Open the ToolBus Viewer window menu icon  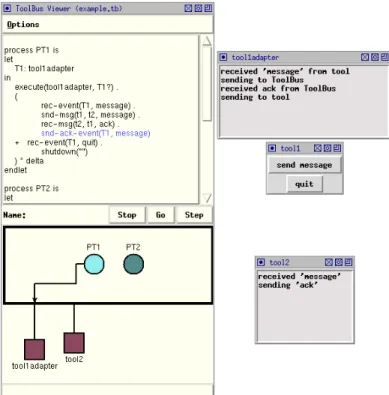pyautogui.click(x=7, y=8)
